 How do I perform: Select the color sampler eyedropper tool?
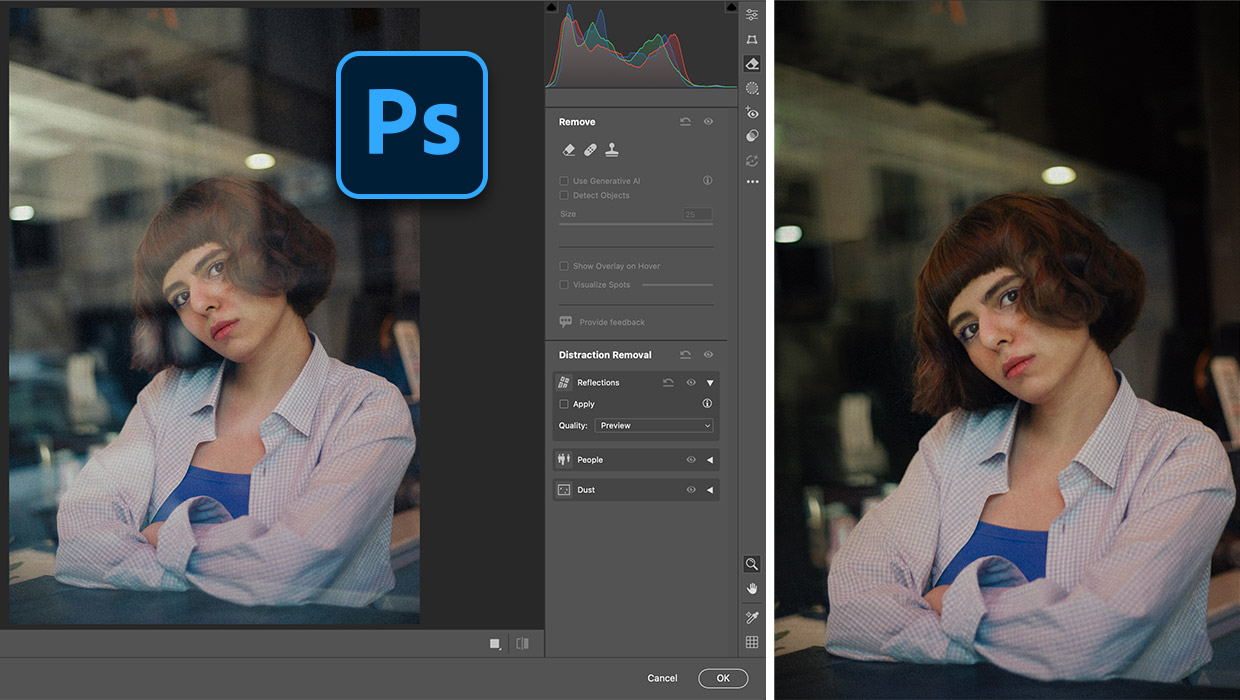pyautogui.click(x=752, y=617)
